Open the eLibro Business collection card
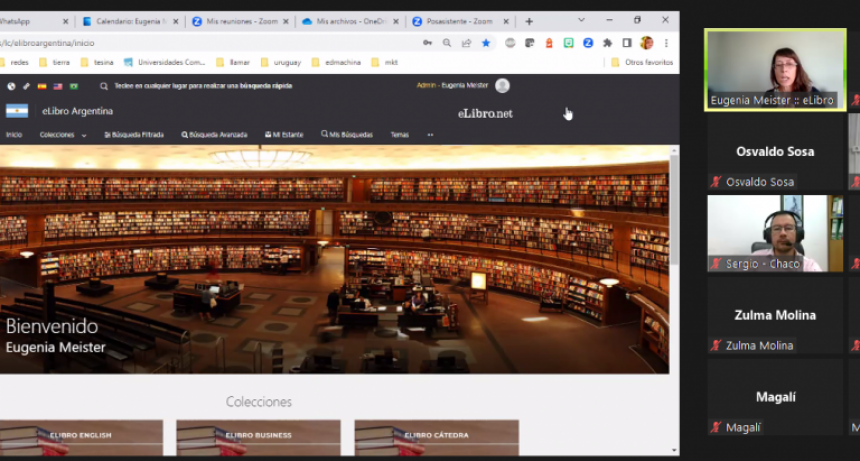860x461 pixels. [x=258, y=437]
